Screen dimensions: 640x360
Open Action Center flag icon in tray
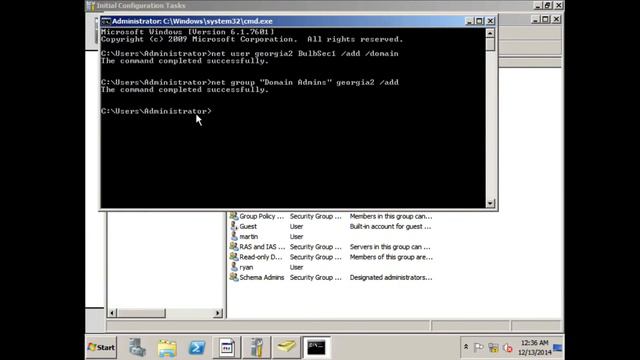click(x=478, y=347)
